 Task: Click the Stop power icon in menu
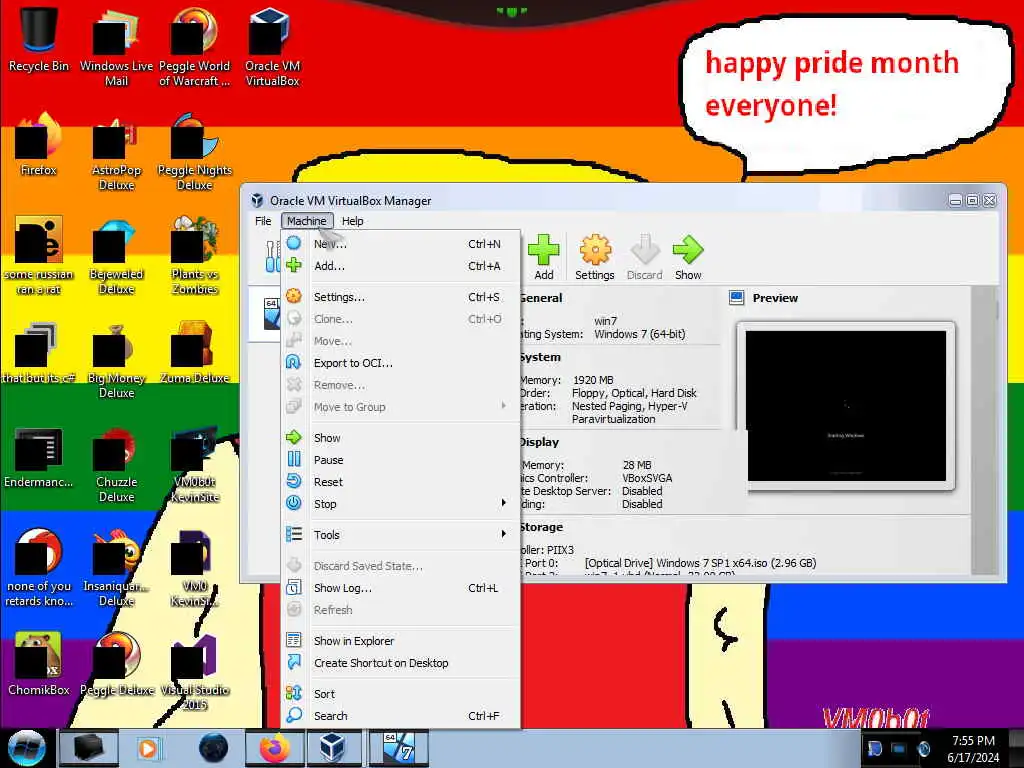click(294, 503)
